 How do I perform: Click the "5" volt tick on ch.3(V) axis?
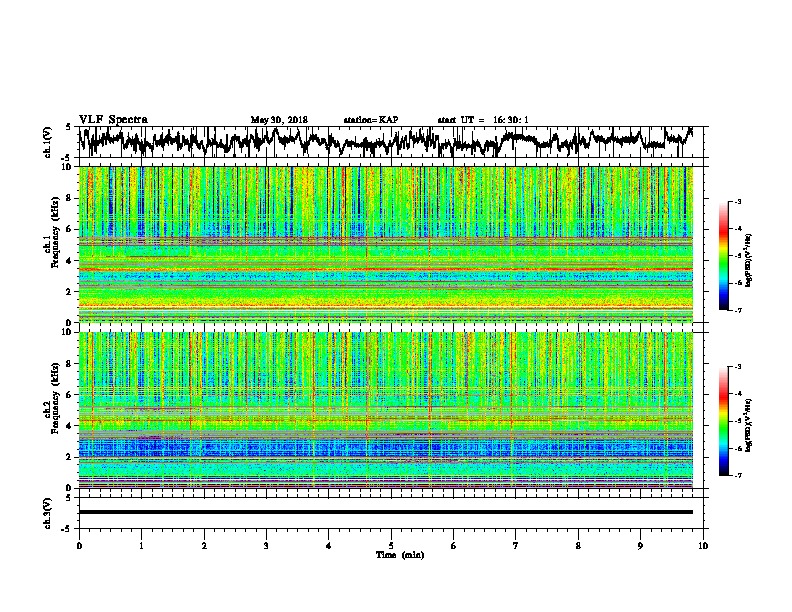coord(69,498)
